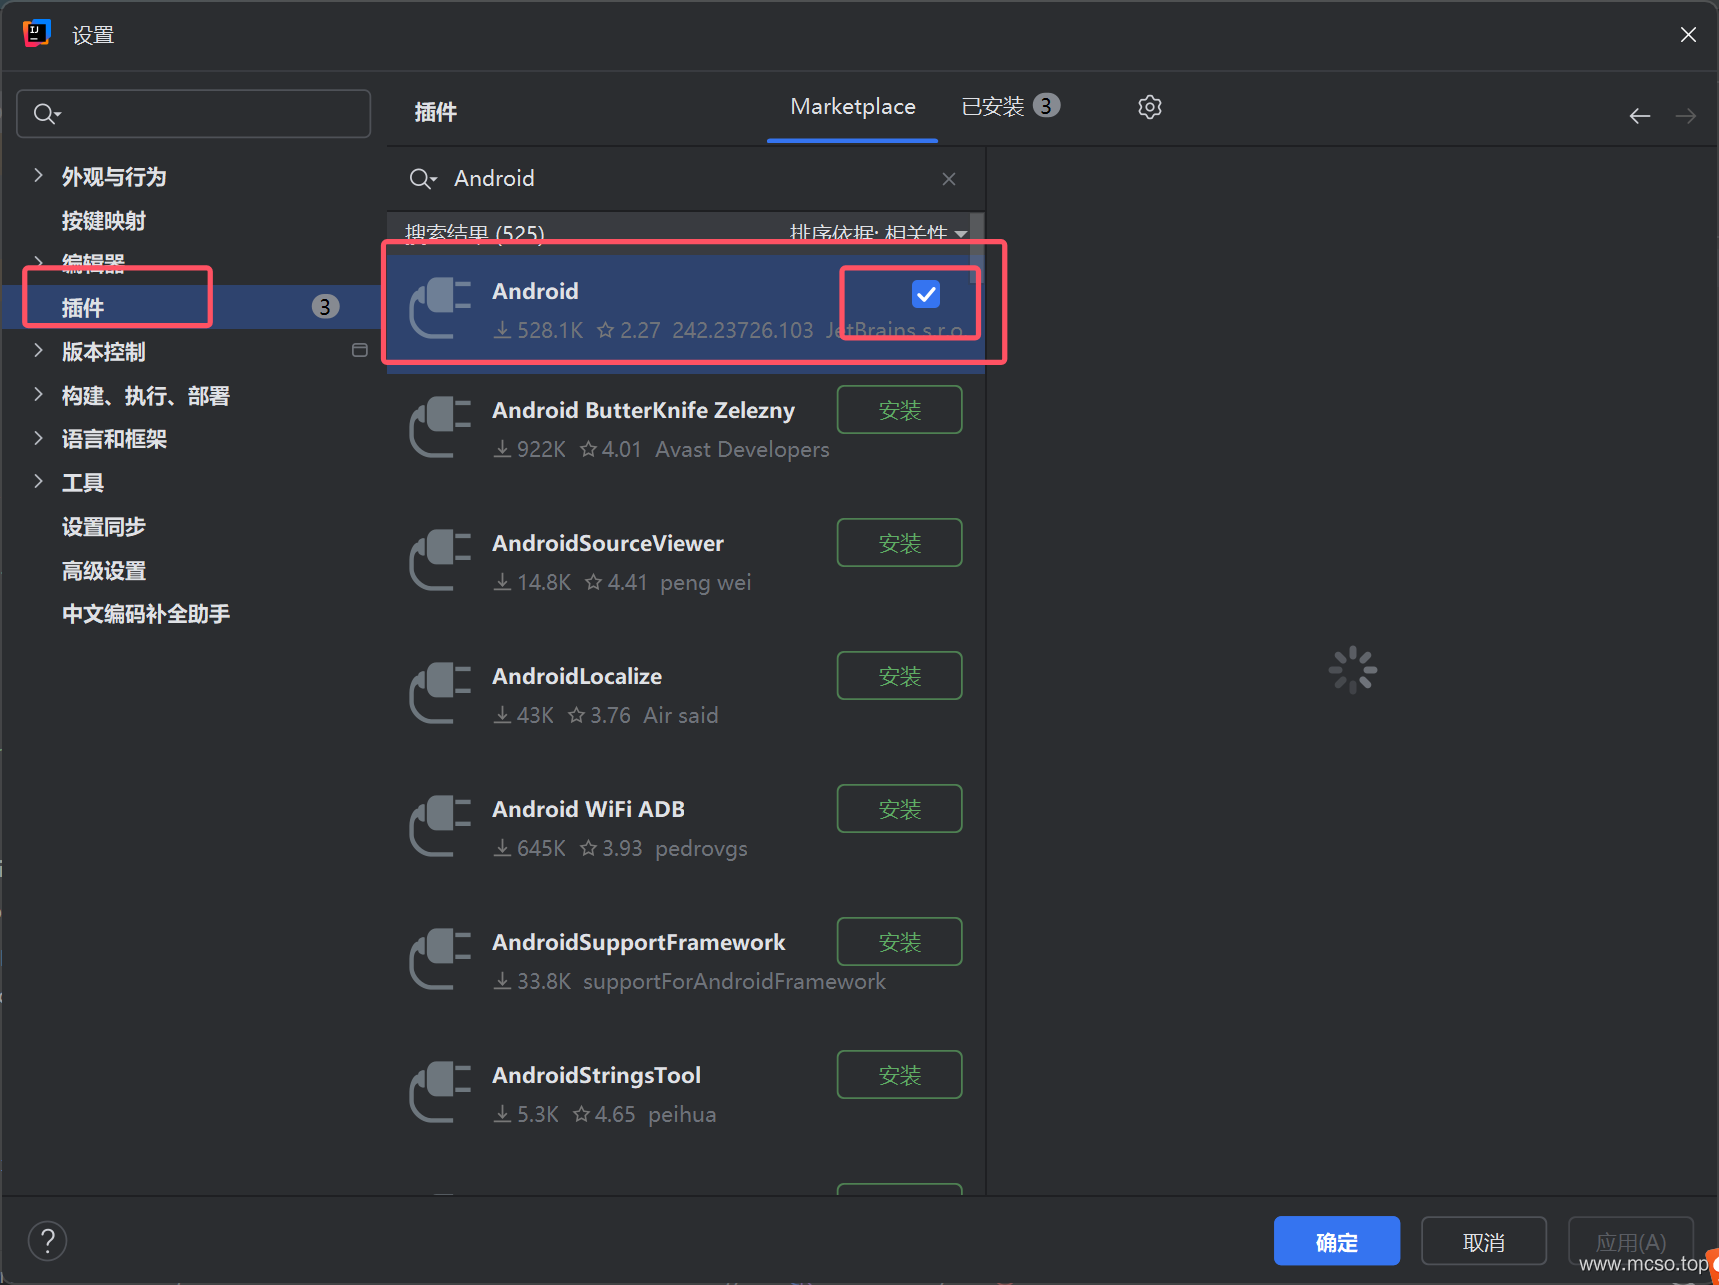Go back using the left arrow
The height and width of the screenshot is (1285, 1719).
tap(1640, 116)
